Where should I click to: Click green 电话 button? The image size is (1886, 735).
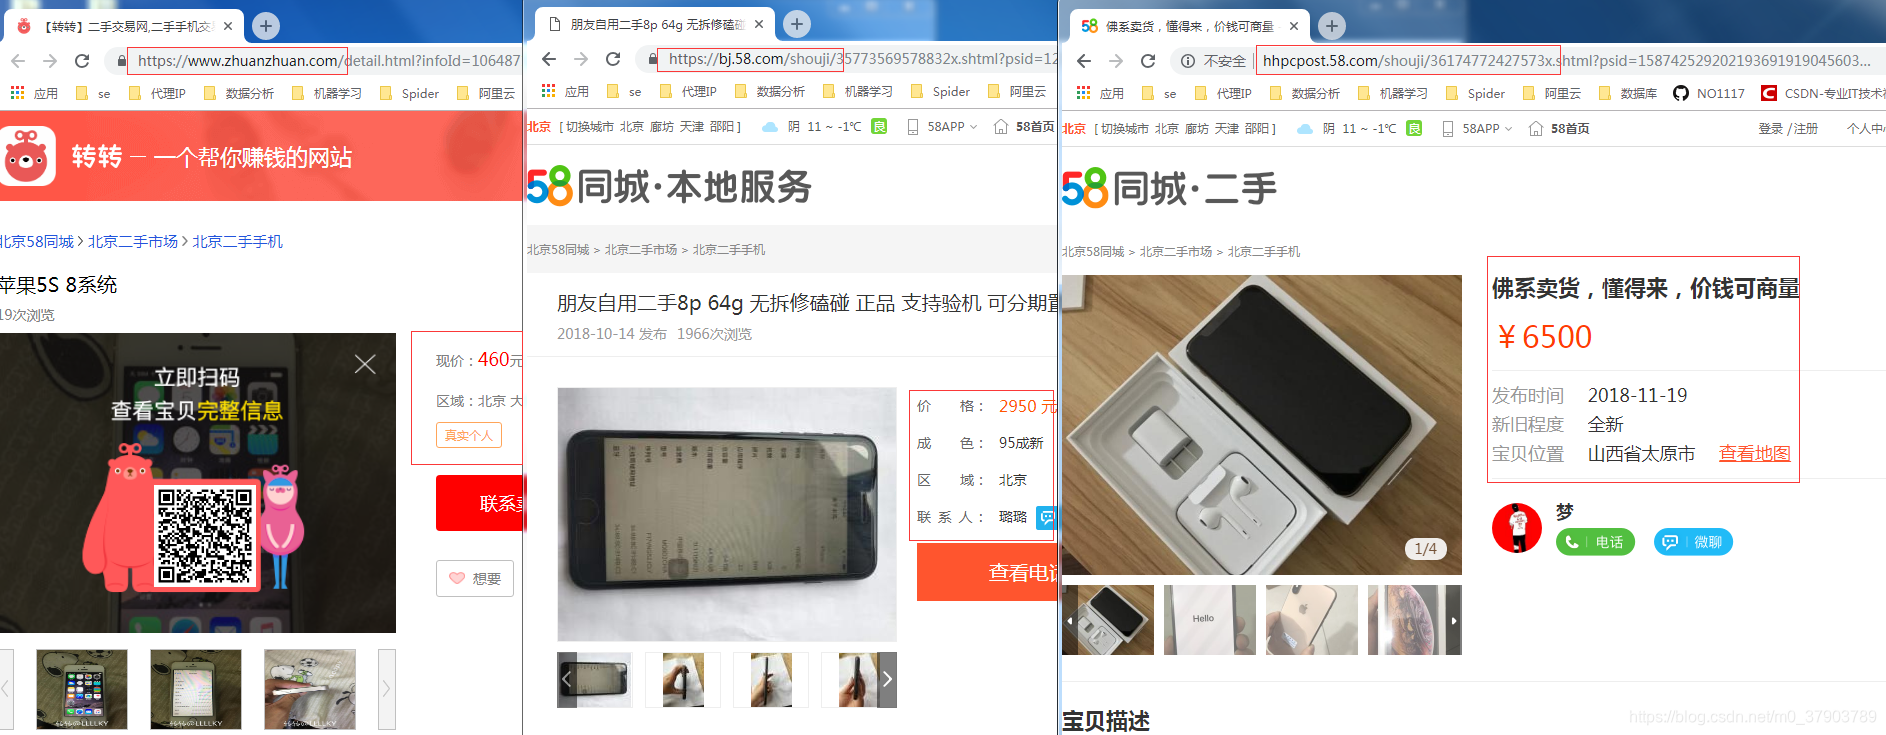1595,542
